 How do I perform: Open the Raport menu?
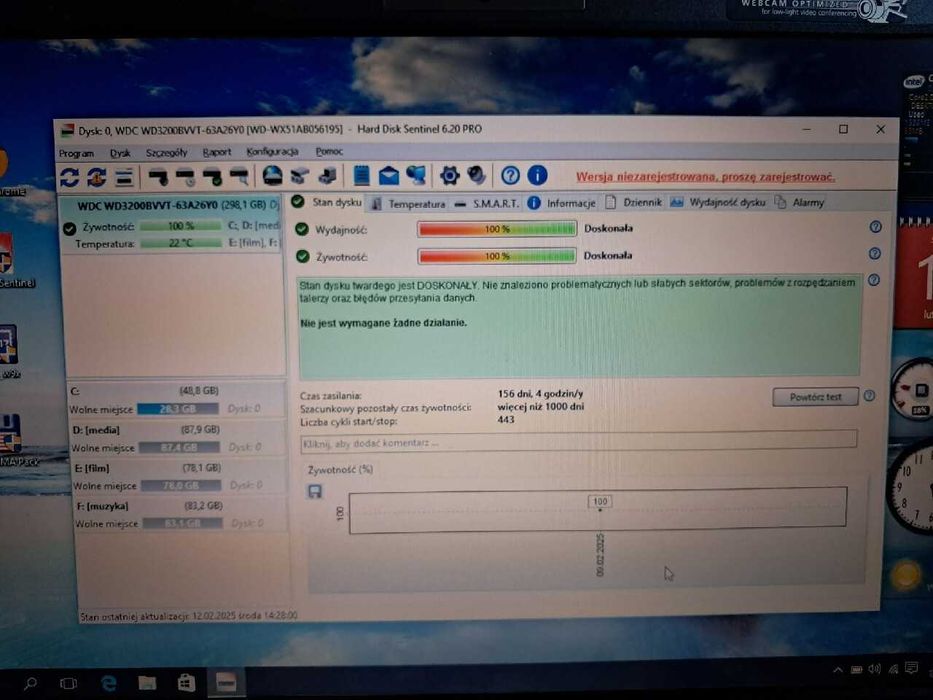tap(217, 152)
